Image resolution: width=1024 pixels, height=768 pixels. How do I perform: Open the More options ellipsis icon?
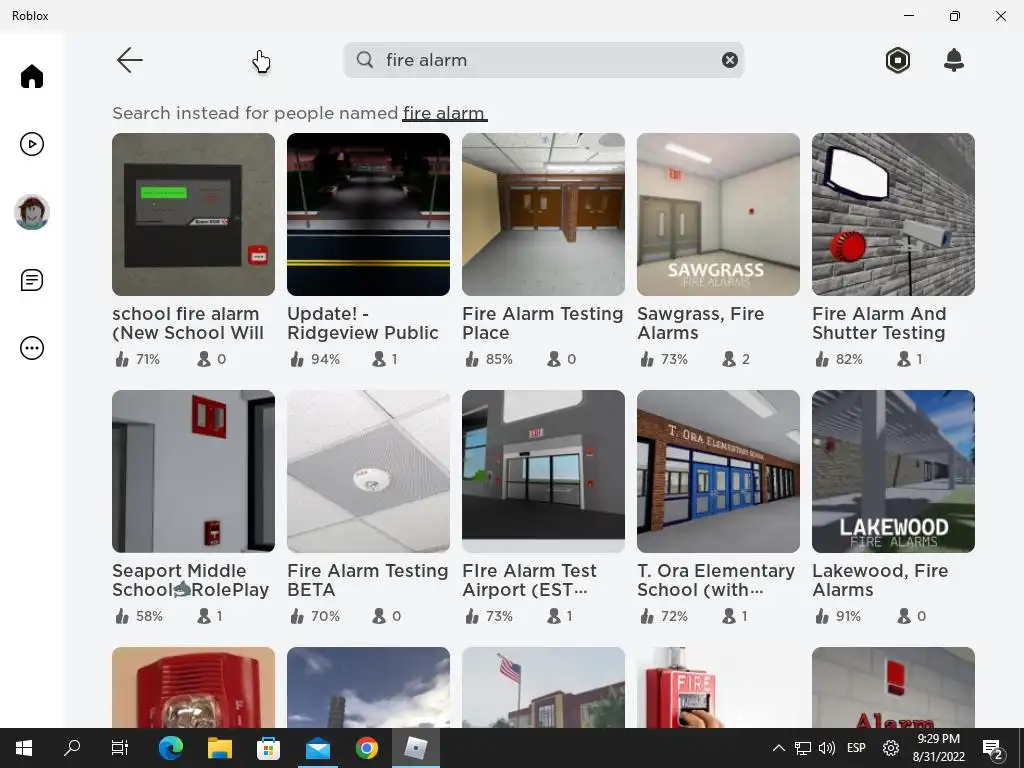pyautogui.click(x=32, y=348)
